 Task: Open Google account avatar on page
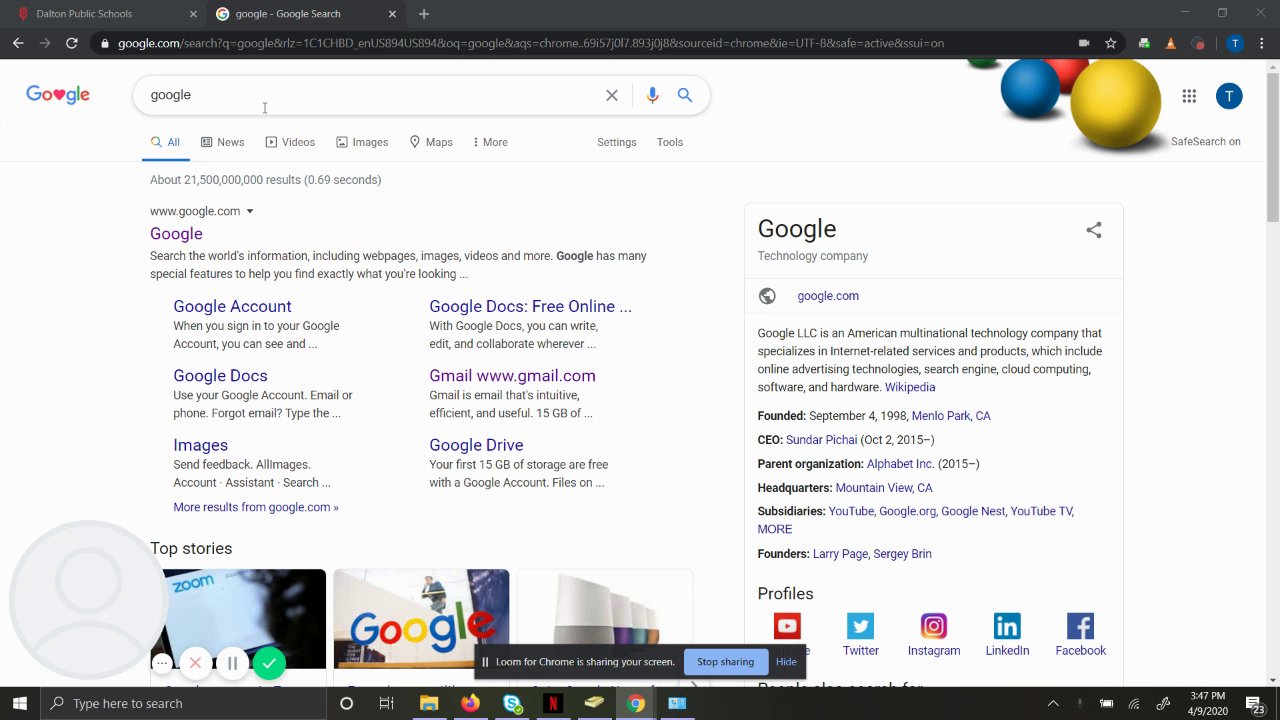1229,96
